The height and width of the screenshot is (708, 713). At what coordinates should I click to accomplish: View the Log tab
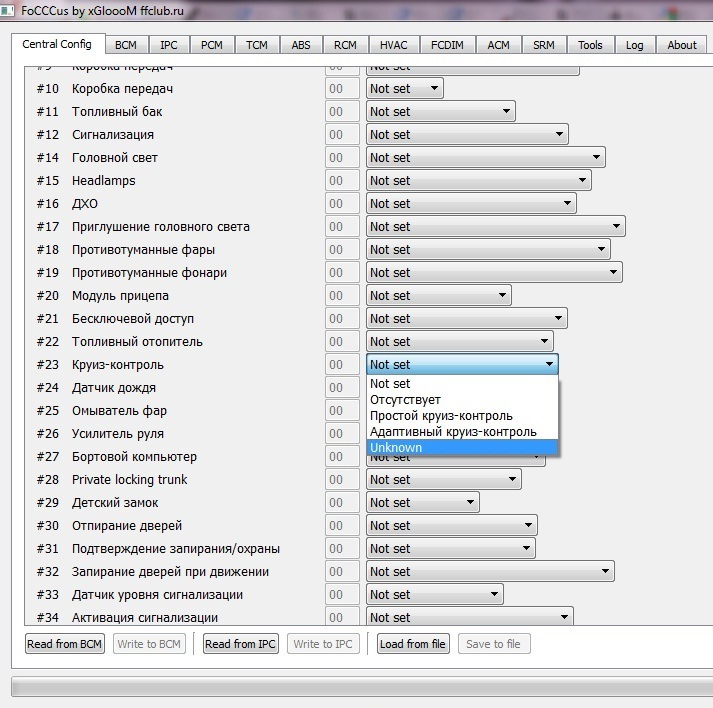click(635, 45)
